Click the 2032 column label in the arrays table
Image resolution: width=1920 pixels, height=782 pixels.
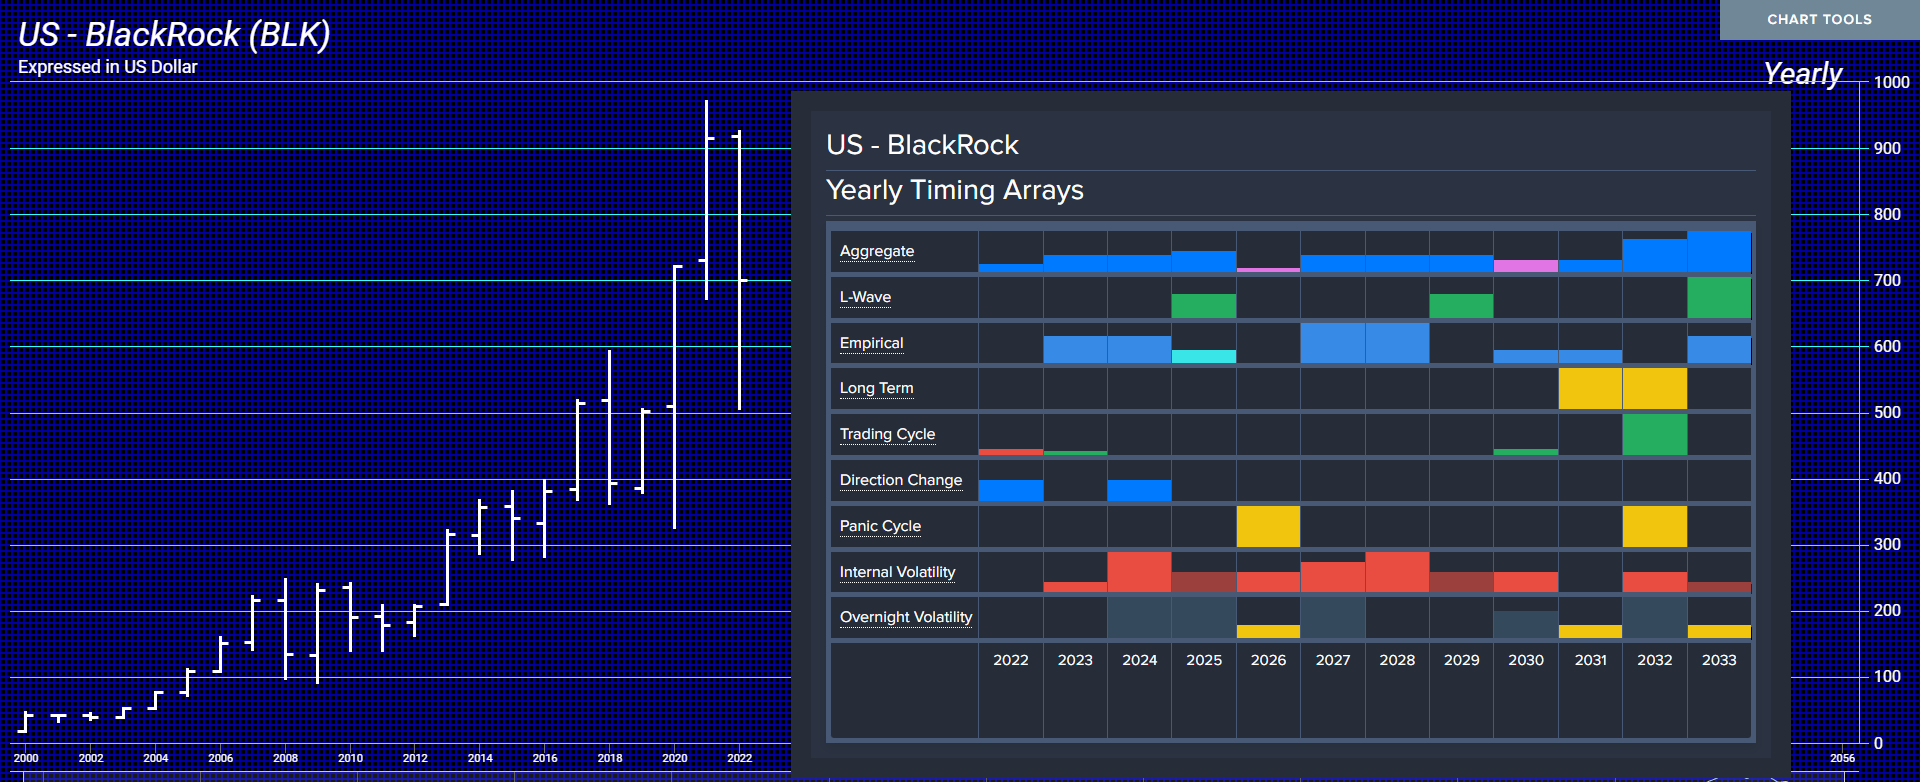tap(1655, 660)
